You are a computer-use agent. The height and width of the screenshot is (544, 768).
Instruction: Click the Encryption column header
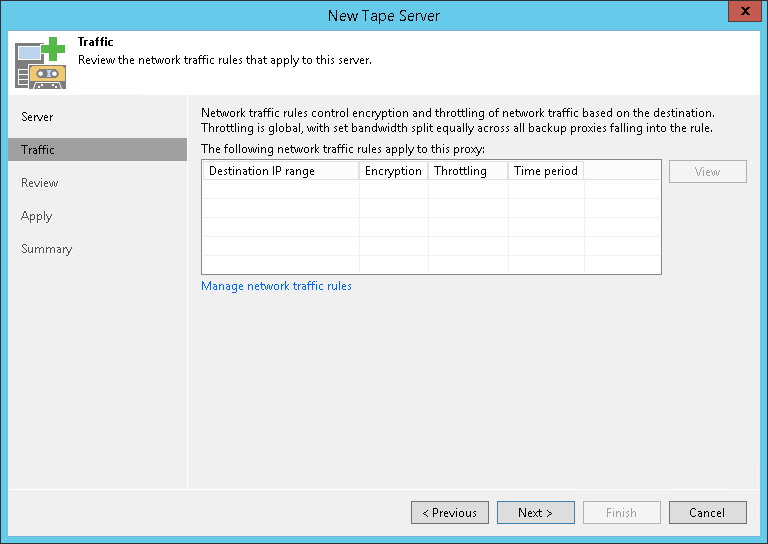pos(393,171)
